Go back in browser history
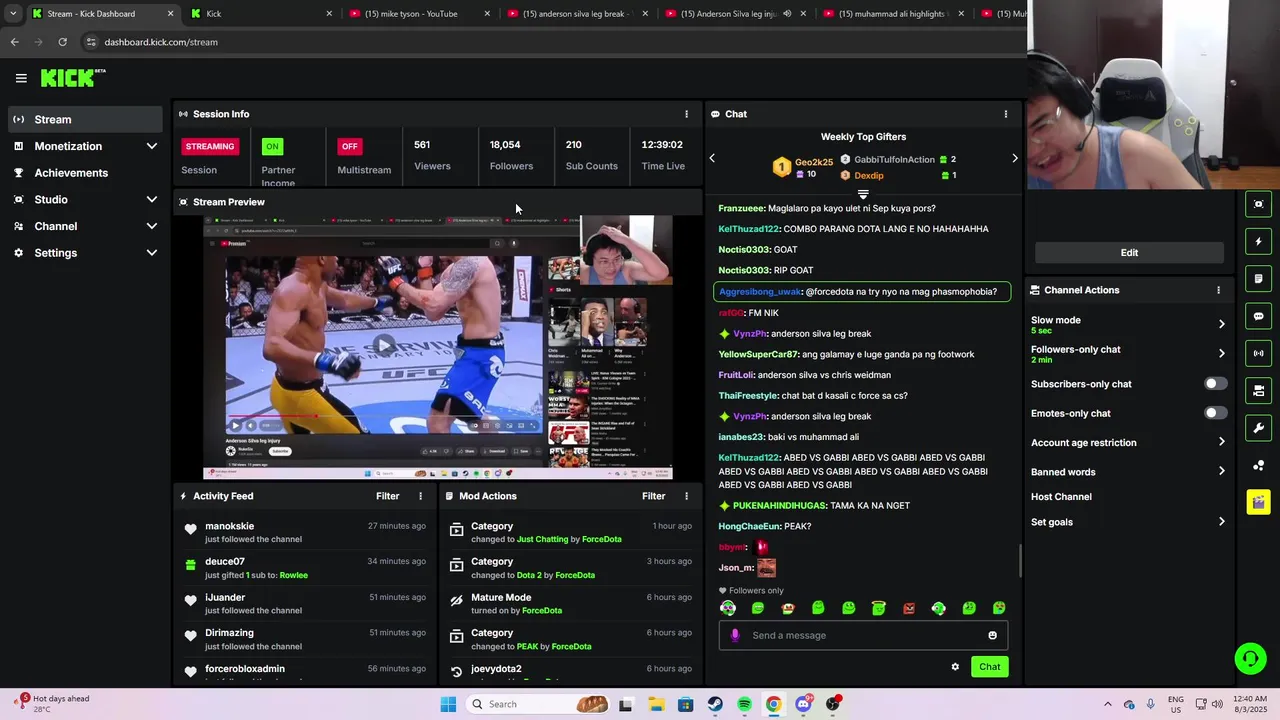 pyautogui.click(x=14, y=42)
